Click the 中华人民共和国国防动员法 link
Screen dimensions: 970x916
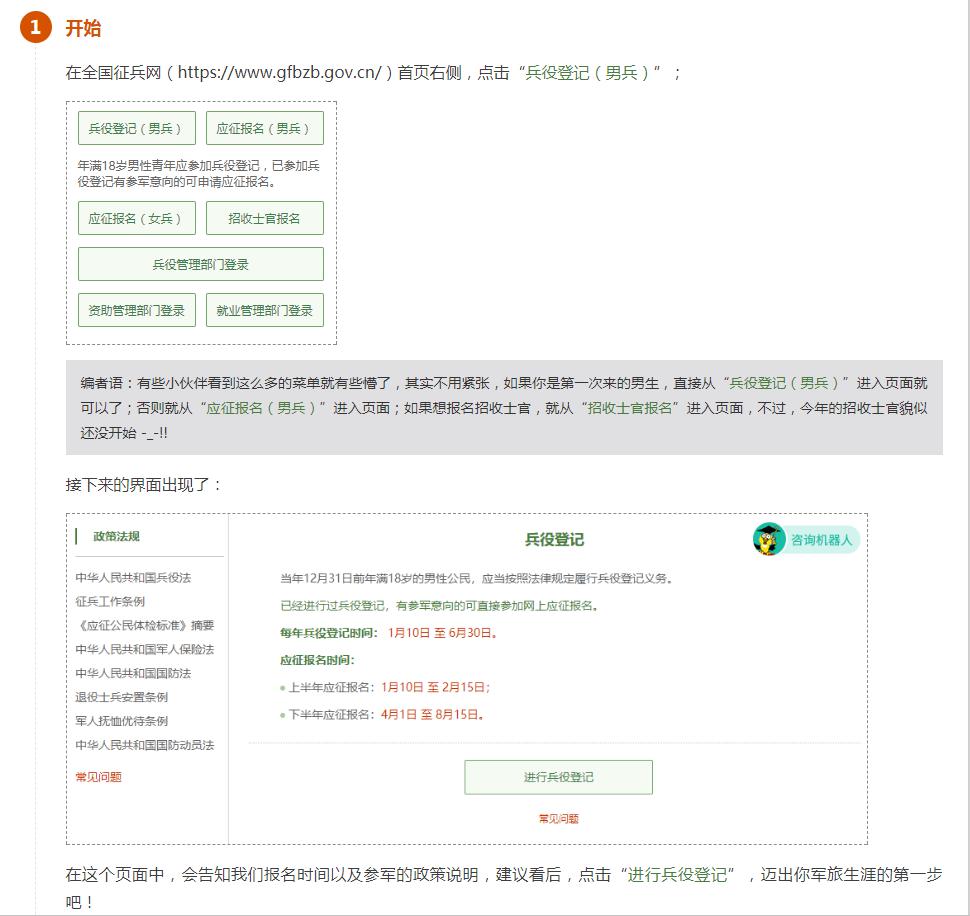tap(145, 745)
